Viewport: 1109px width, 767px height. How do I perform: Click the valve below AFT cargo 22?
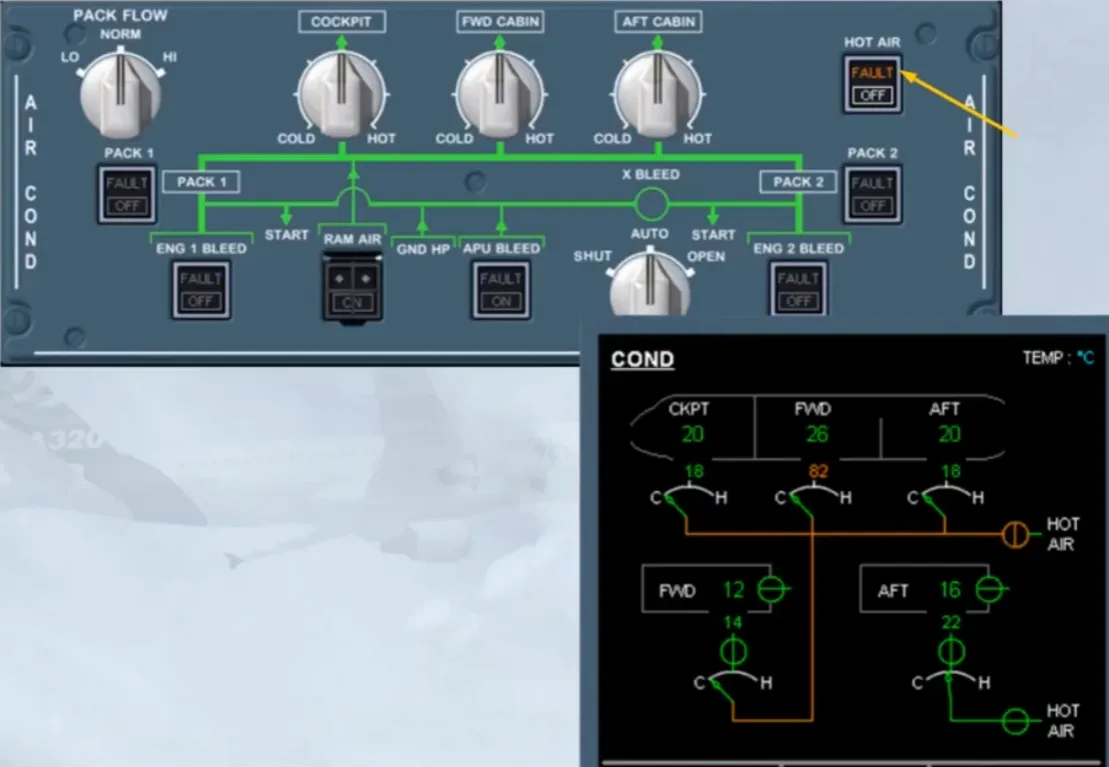[x=951, y=651]
